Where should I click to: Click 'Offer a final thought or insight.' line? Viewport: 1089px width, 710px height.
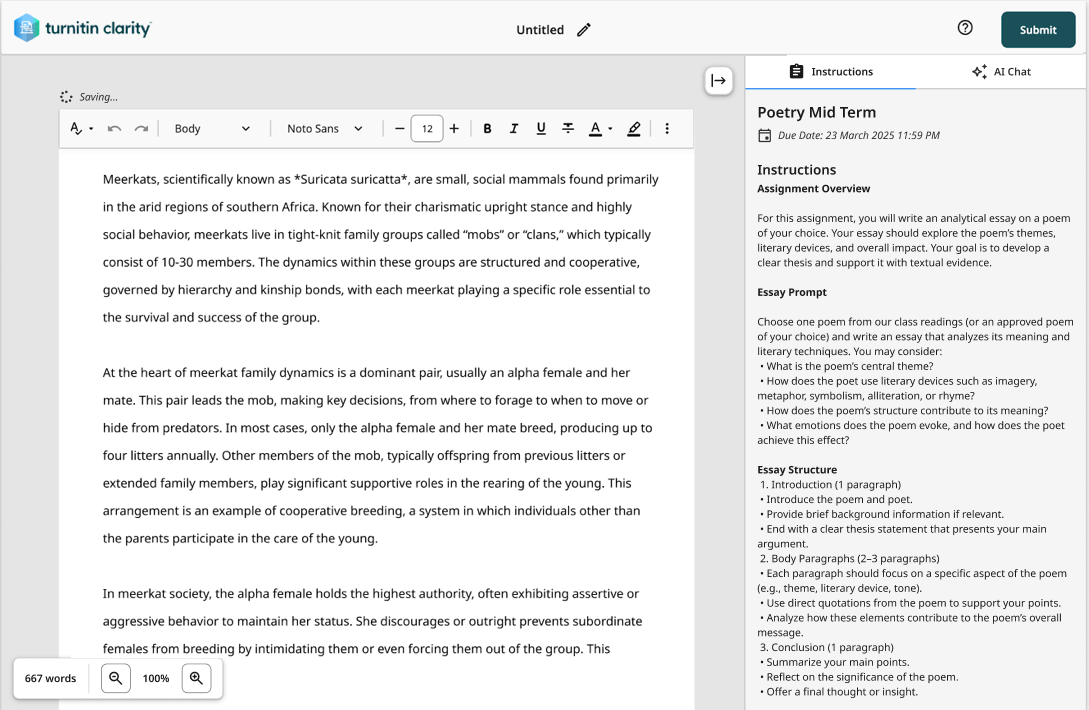point(838,692)
